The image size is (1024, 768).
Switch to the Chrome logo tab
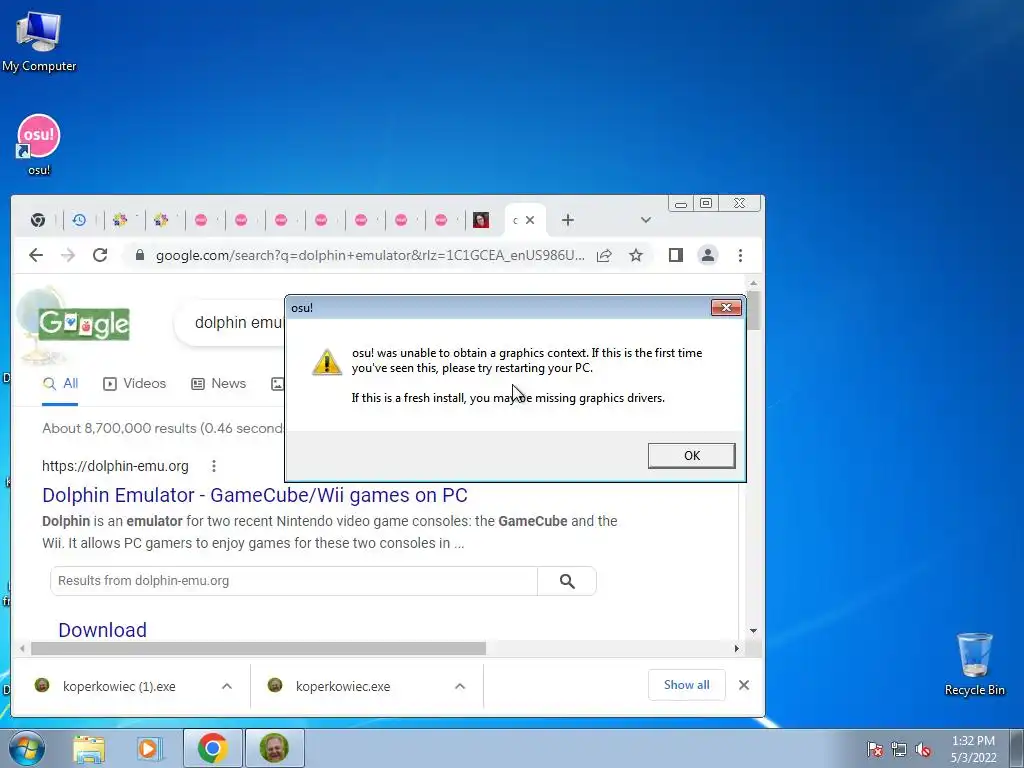(x=38, y=220)
